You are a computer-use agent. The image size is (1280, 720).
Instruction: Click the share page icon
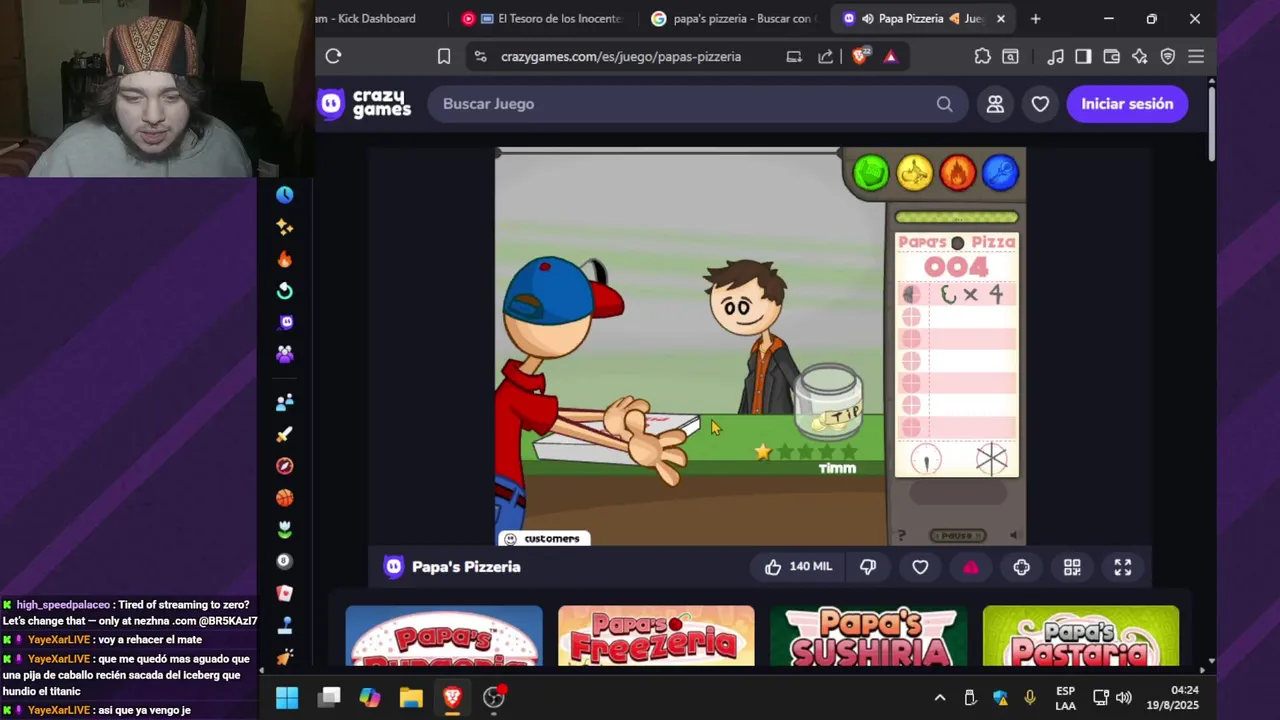(x=826, y=57)
